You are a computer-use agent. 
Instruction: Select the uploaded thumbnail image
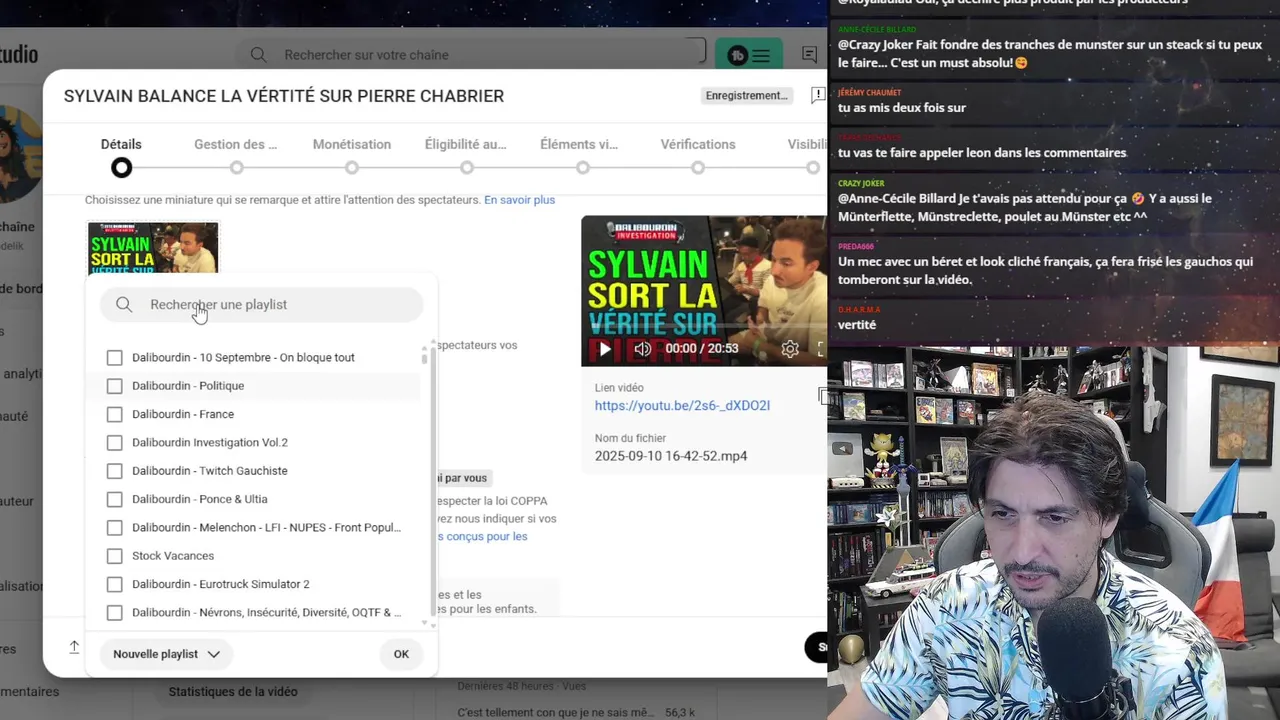point(153,247)
